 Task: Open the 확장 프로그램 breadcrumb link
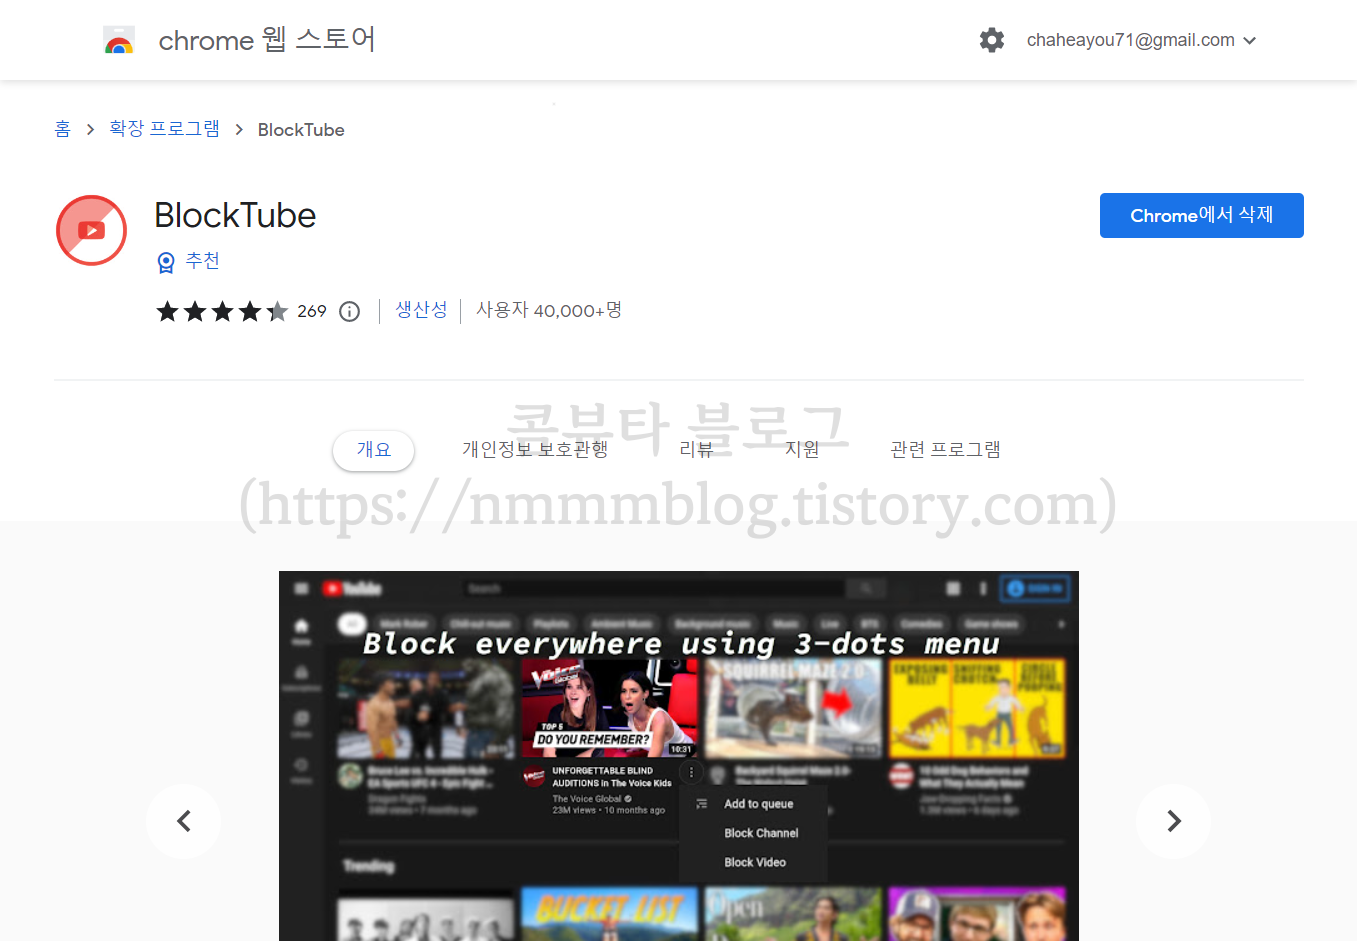pyautogui.click(x=164, y=129)
